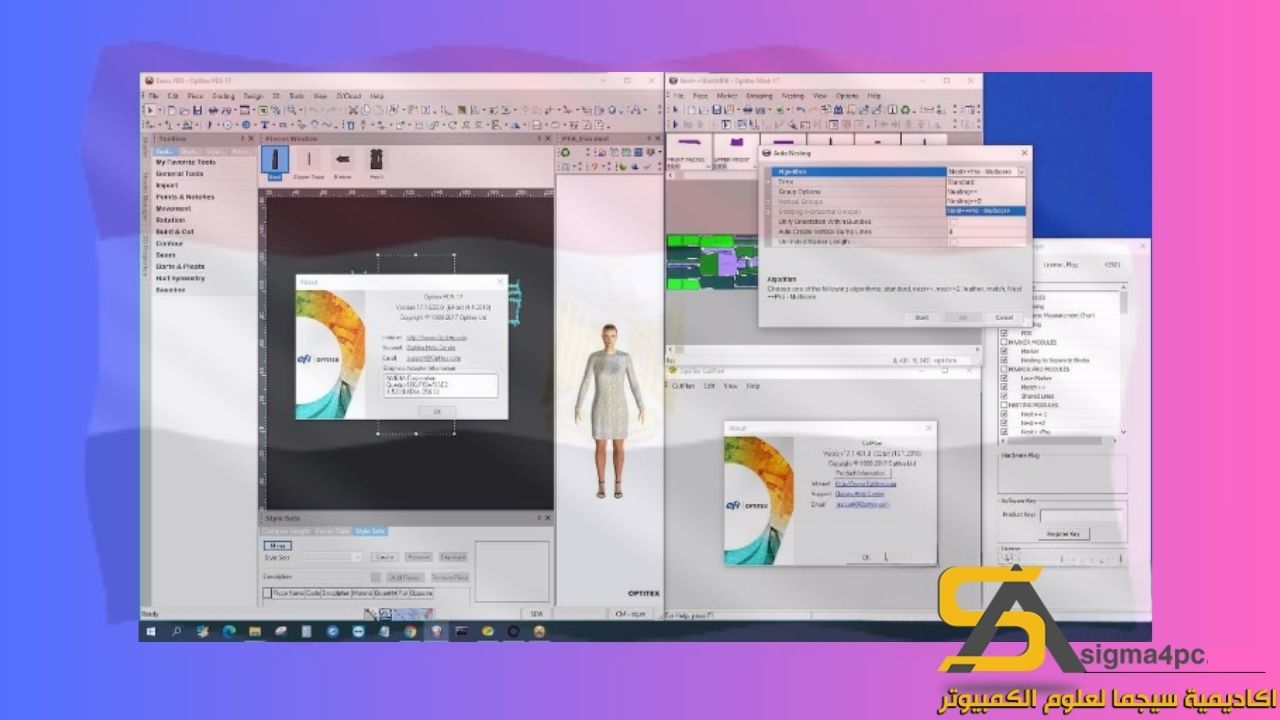This screenshot has height=720, width=1280.
Task: Open the File menu in PDS window
Action: (152, 95)
